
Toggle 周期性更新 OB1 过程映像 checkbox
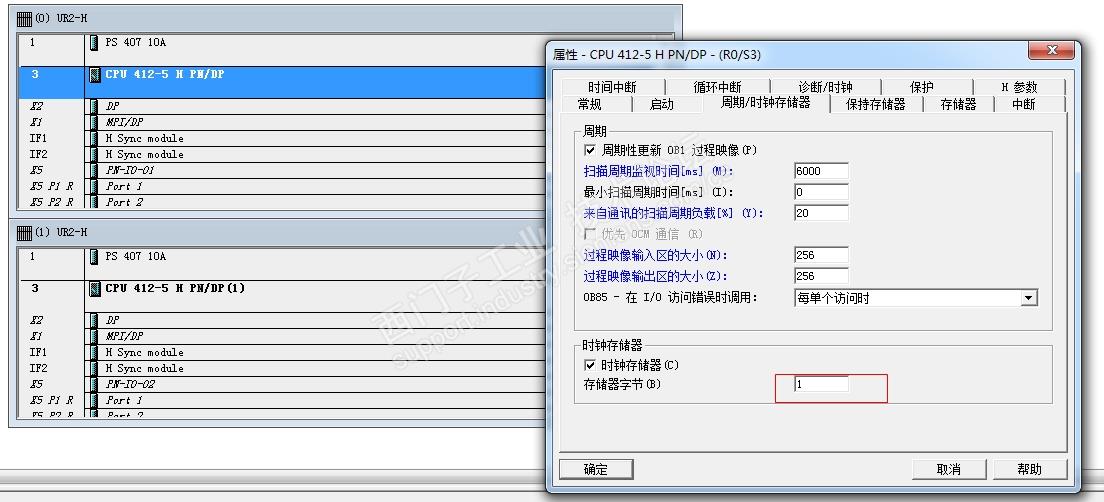590,150
